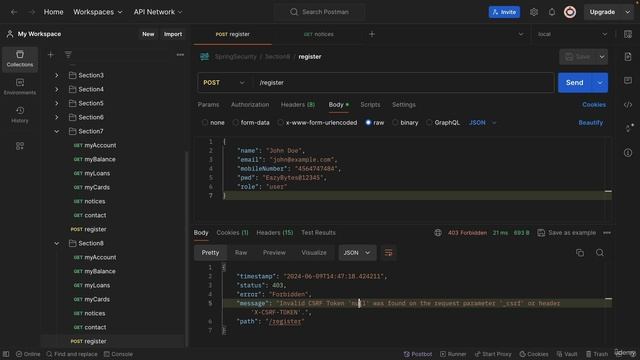Open the History sidebar panel
The height and width of the screenshot is (360, 640).
(20, 115)
